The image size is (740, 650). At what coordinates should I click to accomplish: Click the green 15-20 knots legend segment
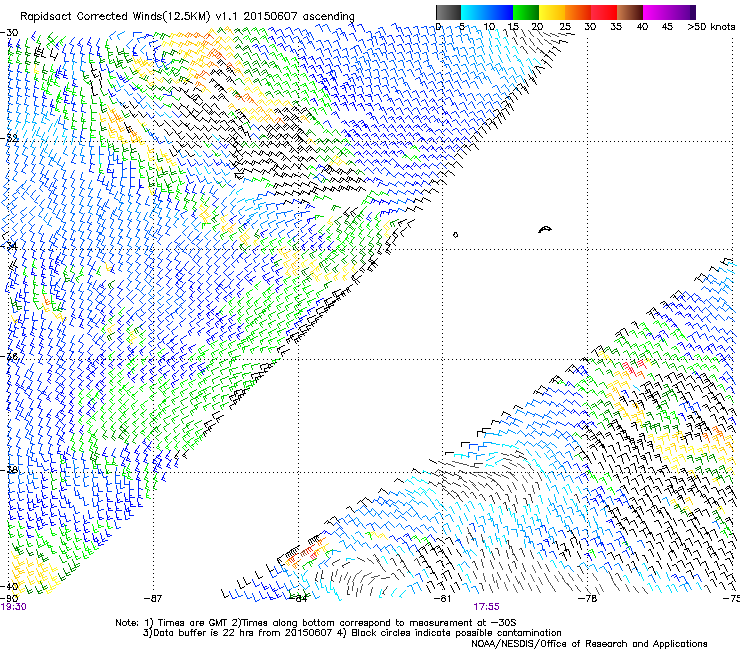(x=526, y=12)
